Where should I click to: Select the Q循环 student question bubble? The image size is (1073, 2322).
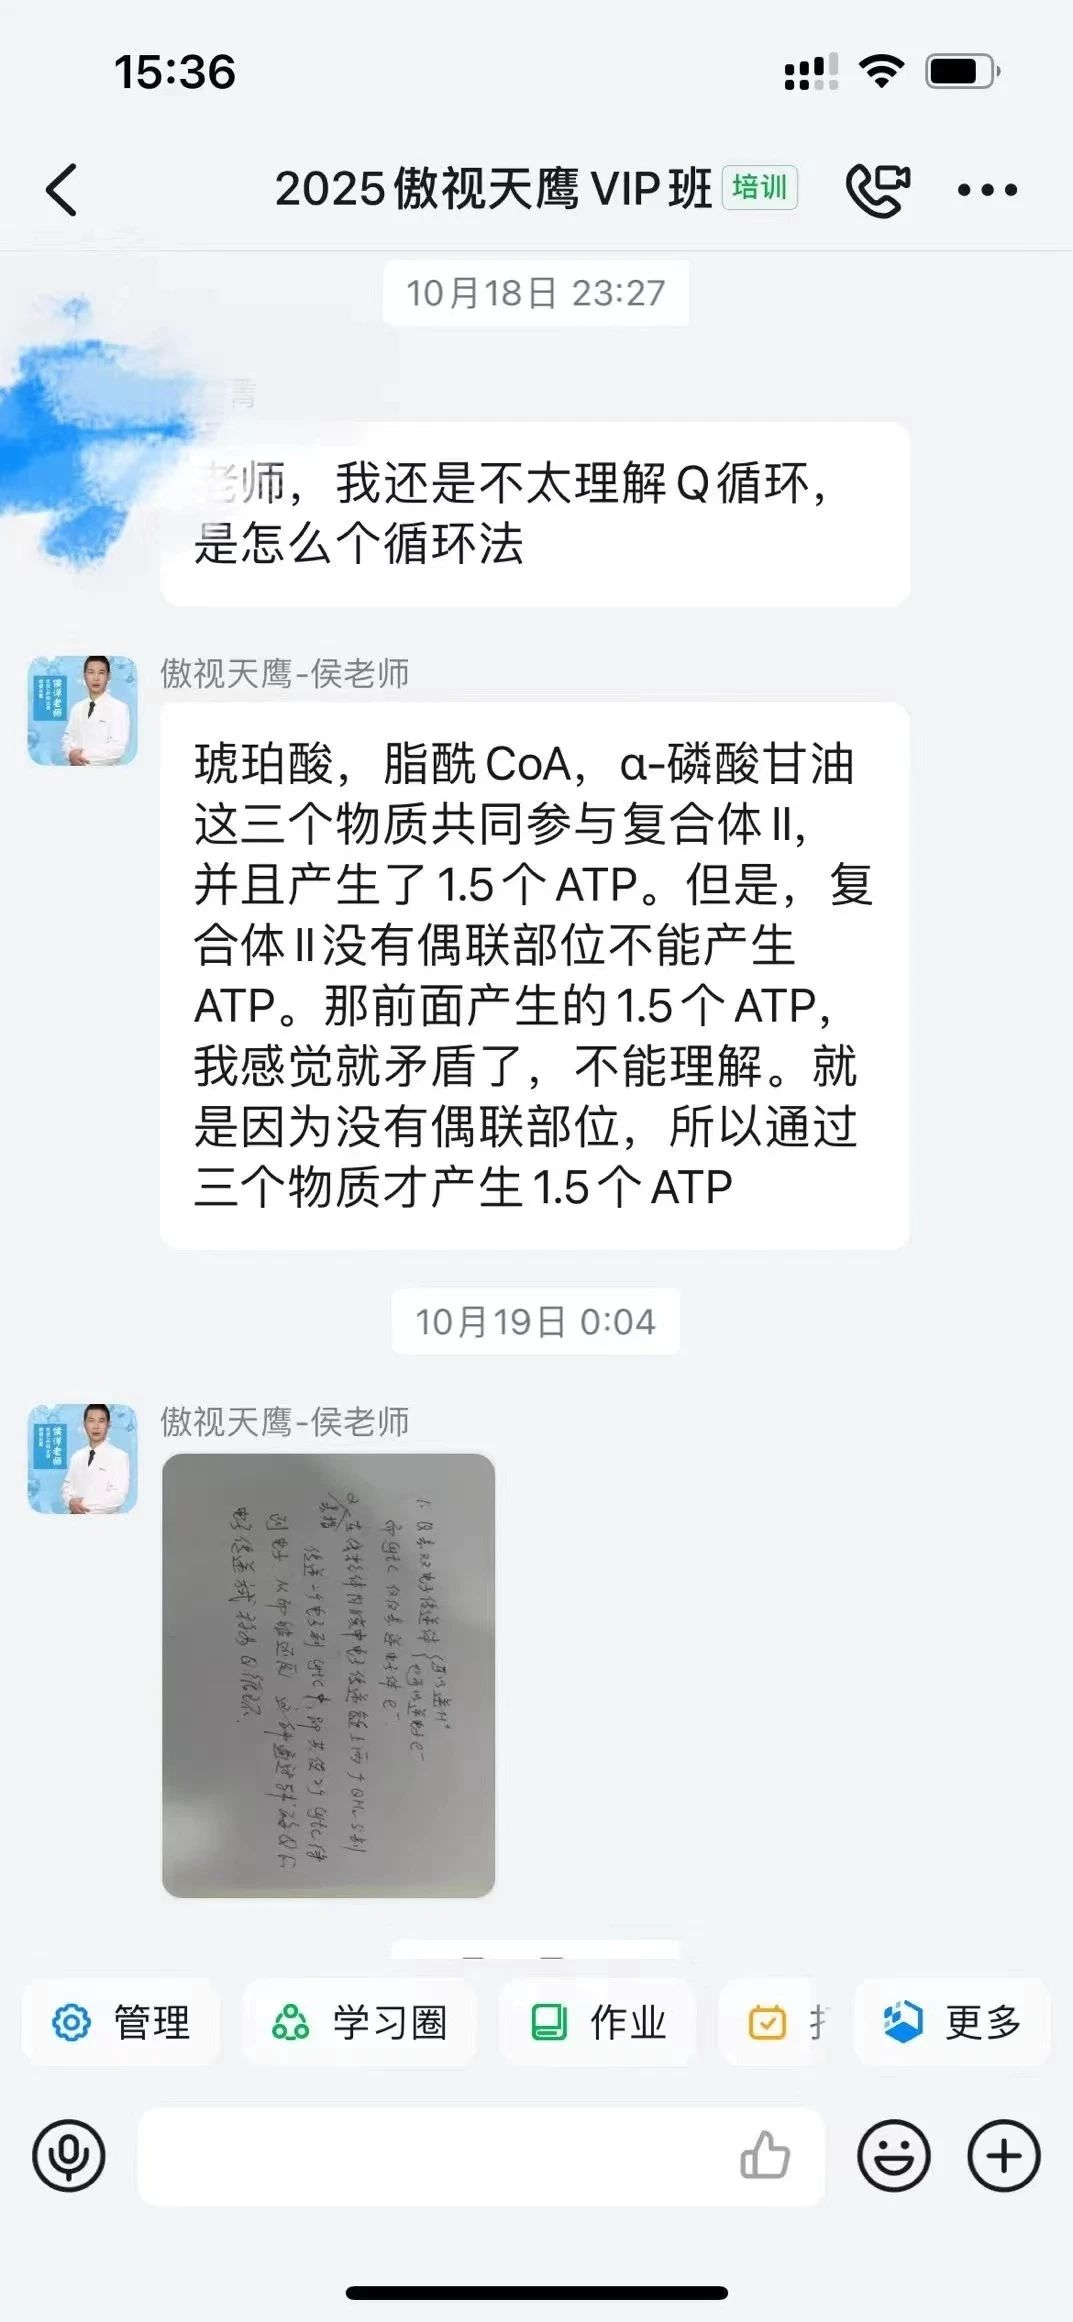(535, 514)
